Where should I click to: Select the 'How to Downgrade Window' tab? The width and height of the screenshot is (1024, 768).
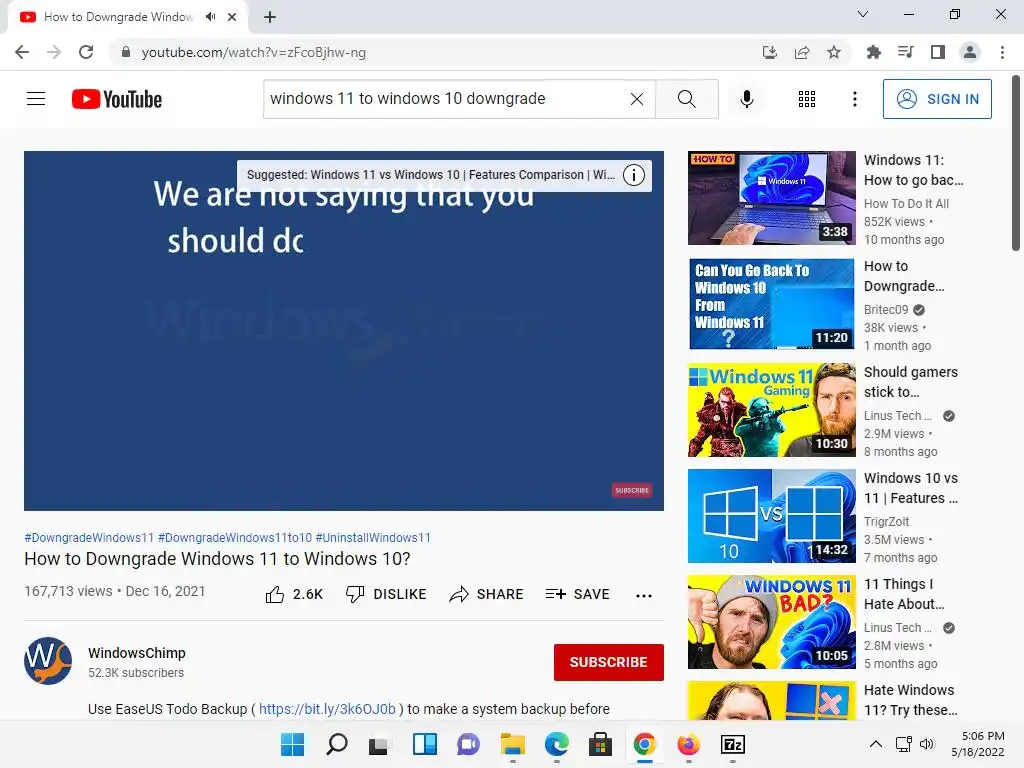[118, 17]
